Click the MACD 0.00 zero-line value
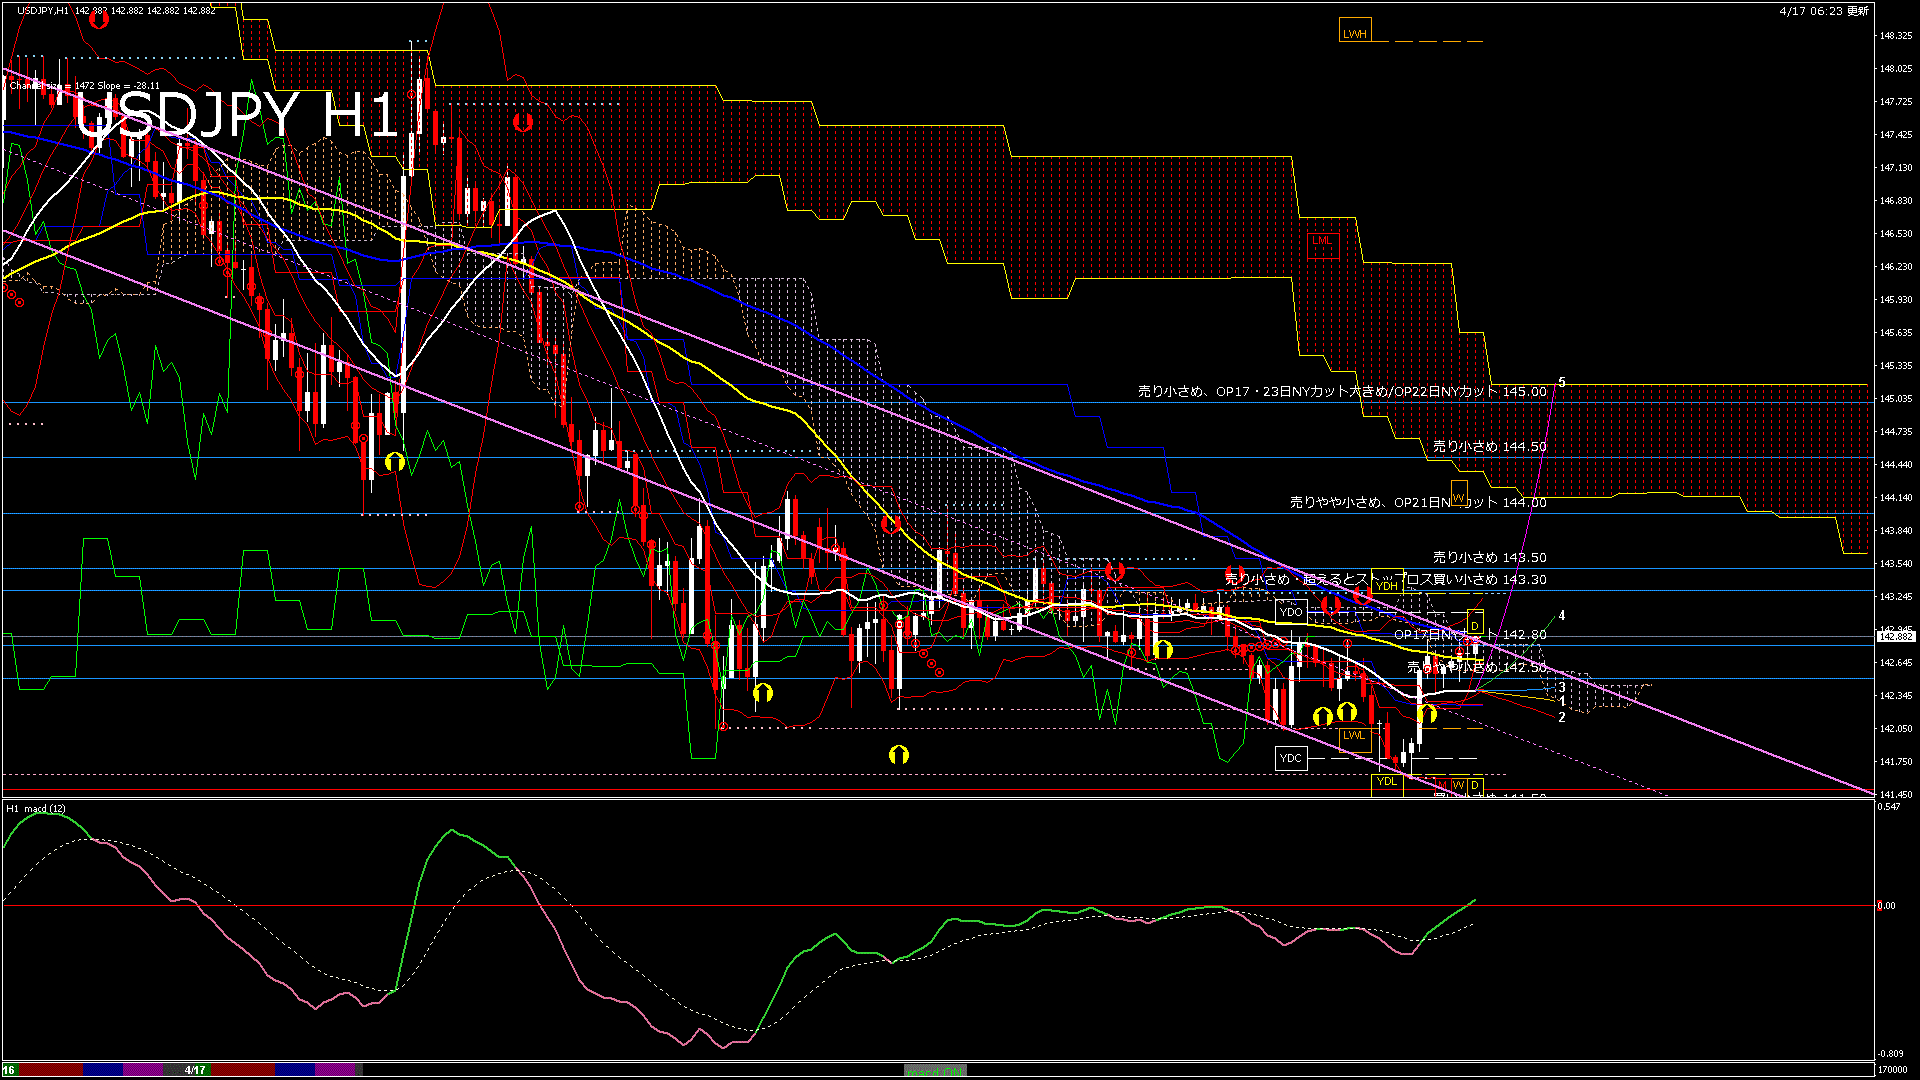Image resolution: width=1920 pixels, height=1080 pixels. 1886,906
